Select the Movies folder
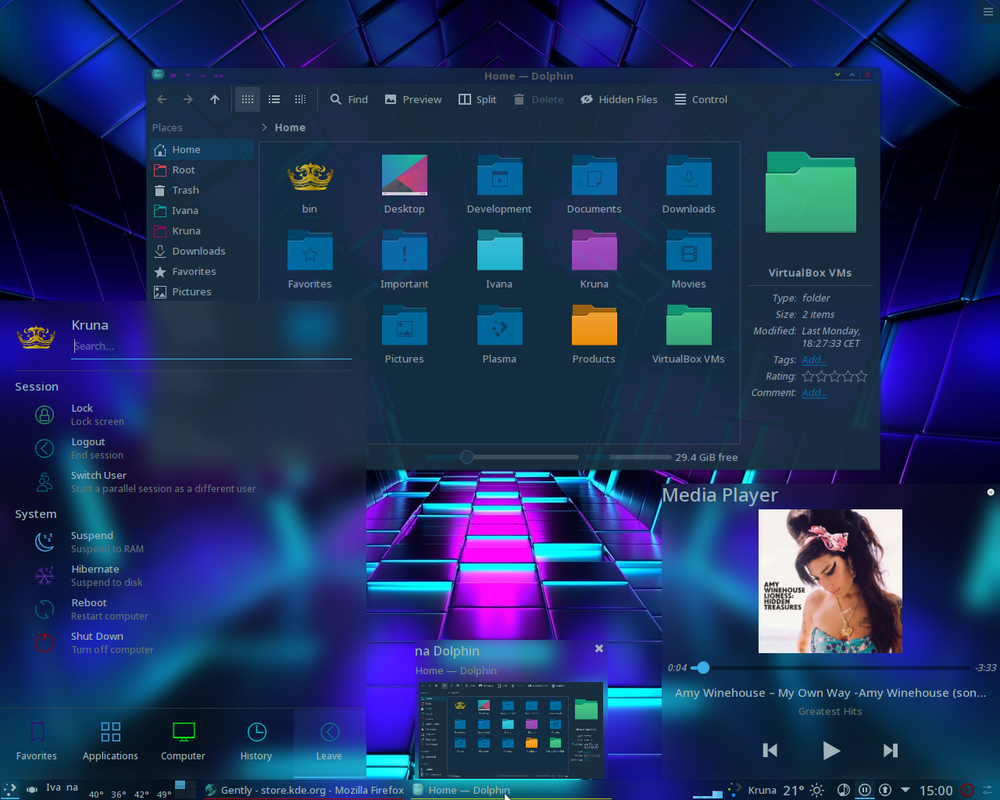 [x=689, y=259]
